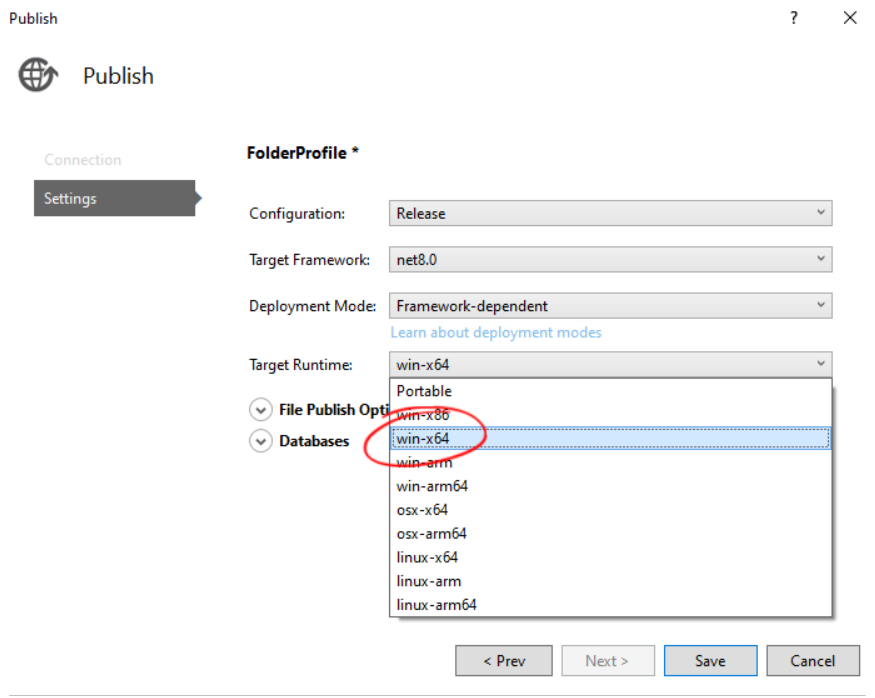Expand the File Publish Options section
This screenshot has height=698, width=875.
261,410
